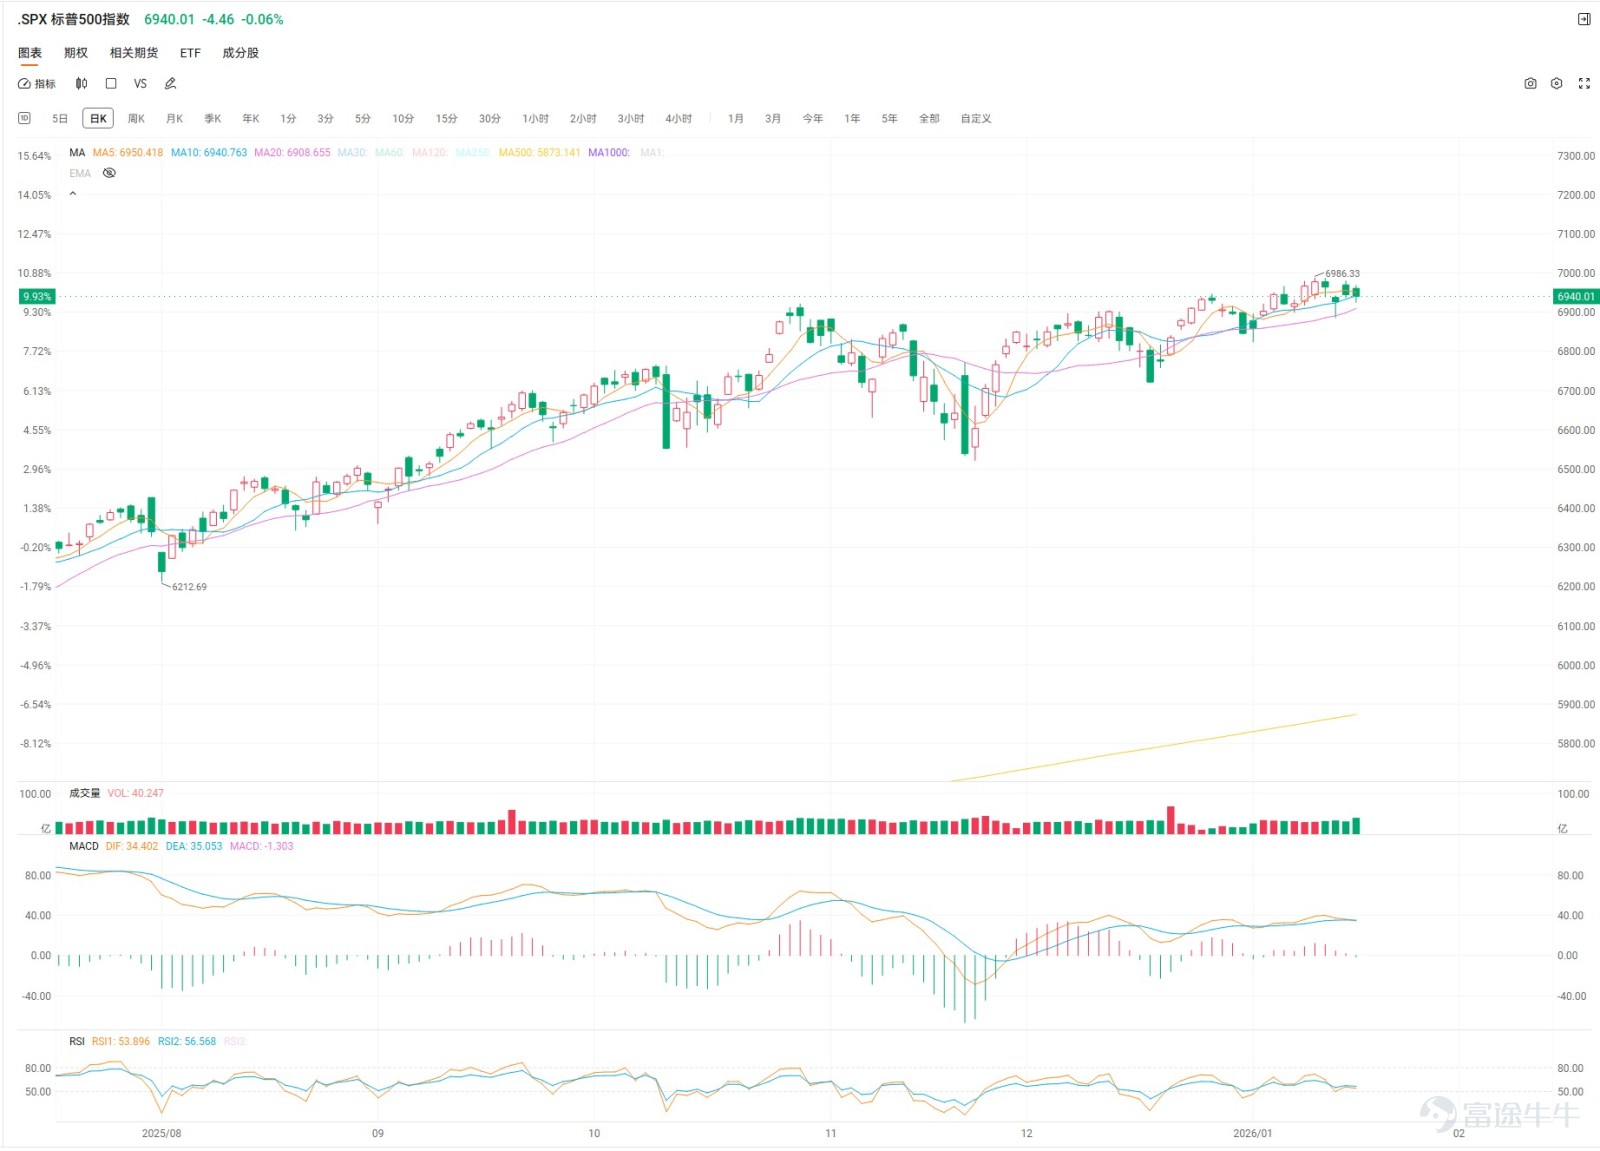Open the 指标 indicators panel
This screenshot has height=1151, width=1600.
click(x=37, y=84)
